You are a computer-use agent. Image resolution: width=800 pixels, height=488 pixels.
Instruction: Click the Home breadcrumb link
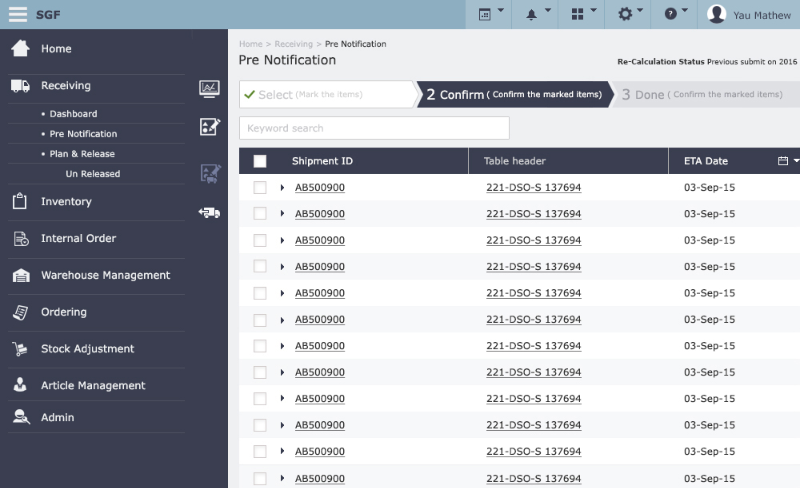coord(250,44)
